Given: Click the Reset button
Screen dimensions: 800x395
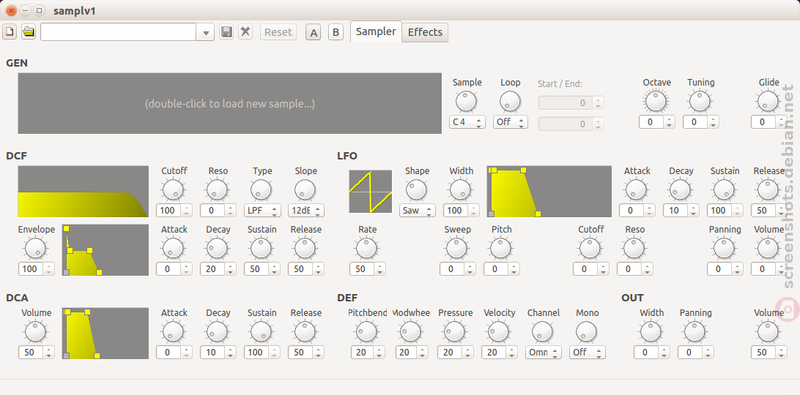Looking at the screenshot, I should [278, 32].
